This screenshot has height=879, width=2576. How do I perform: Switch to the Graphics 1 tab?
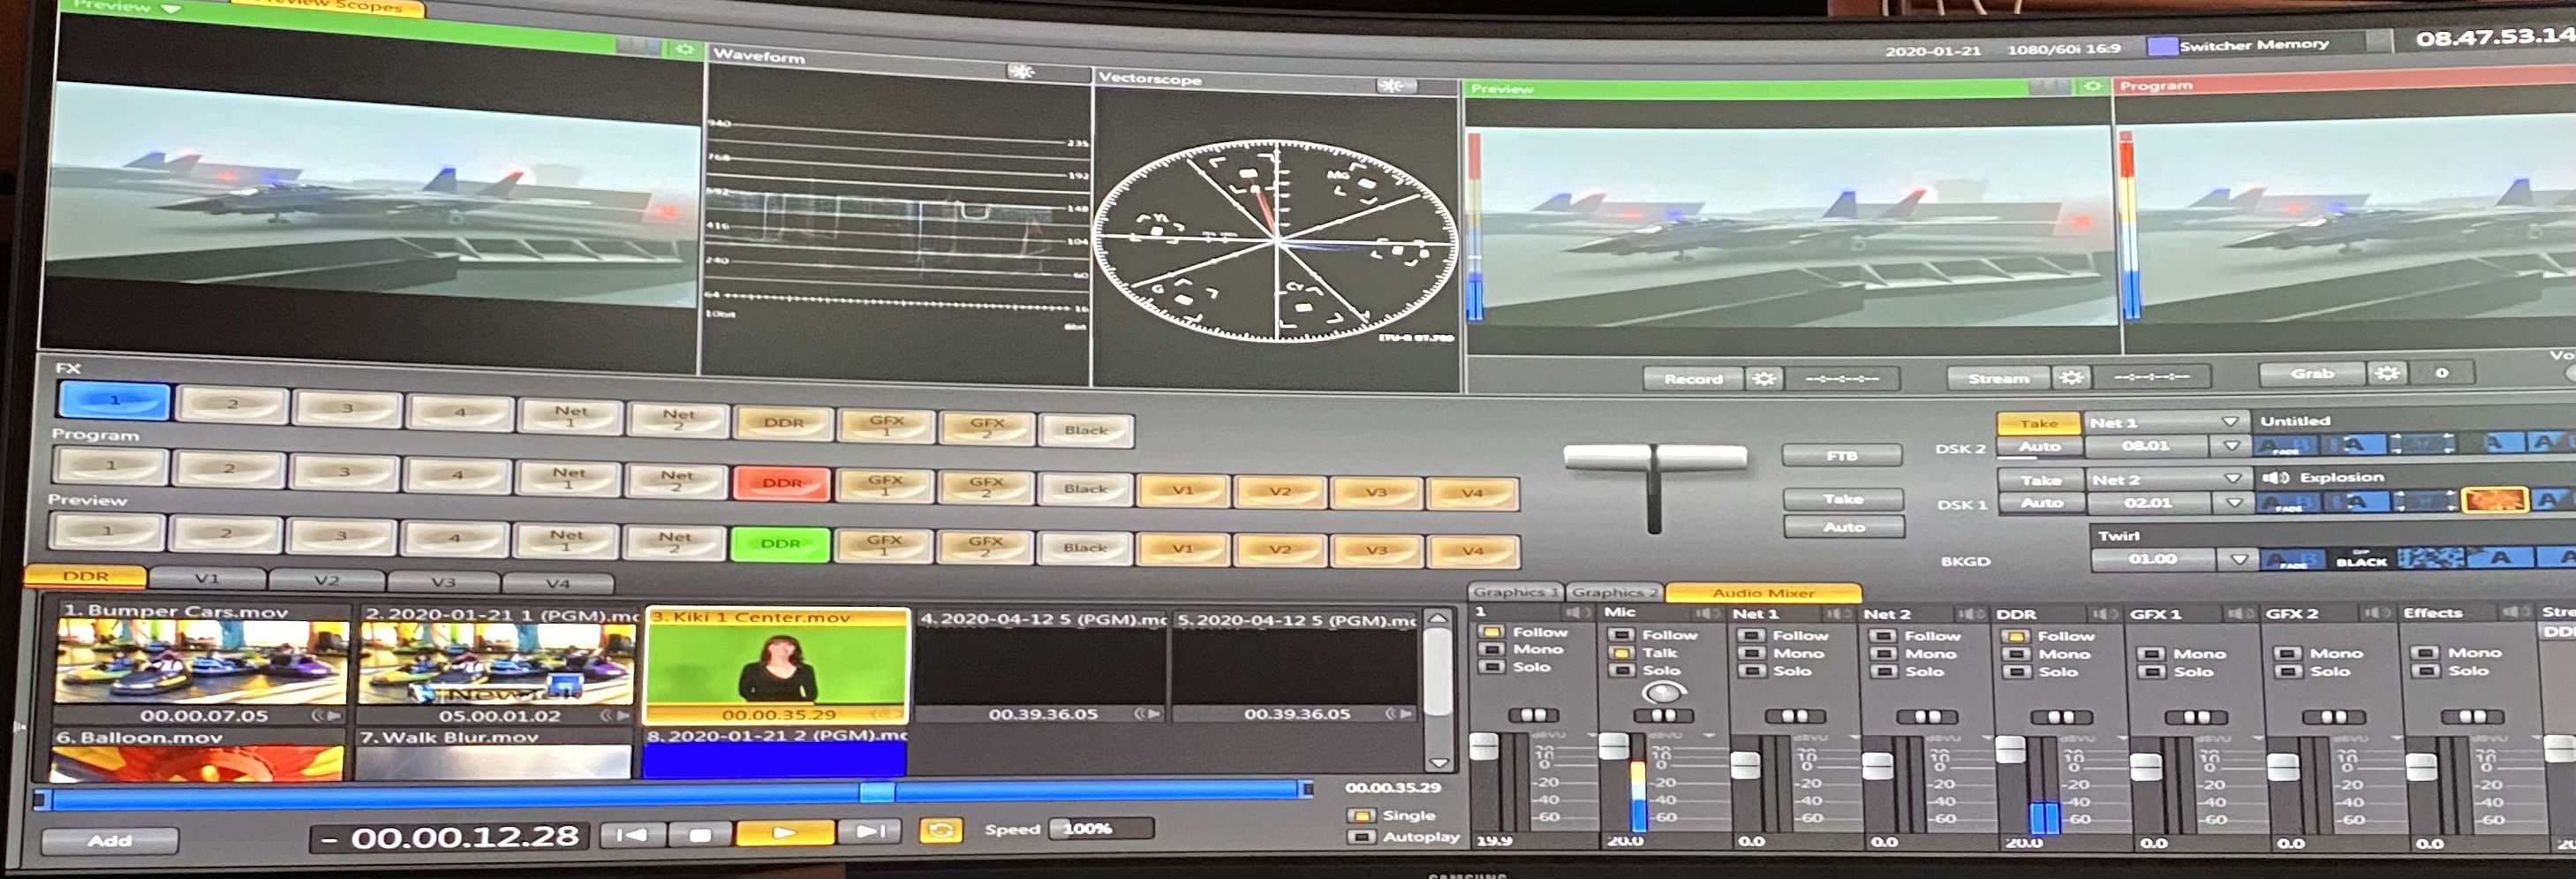(x=1514, y=593)
